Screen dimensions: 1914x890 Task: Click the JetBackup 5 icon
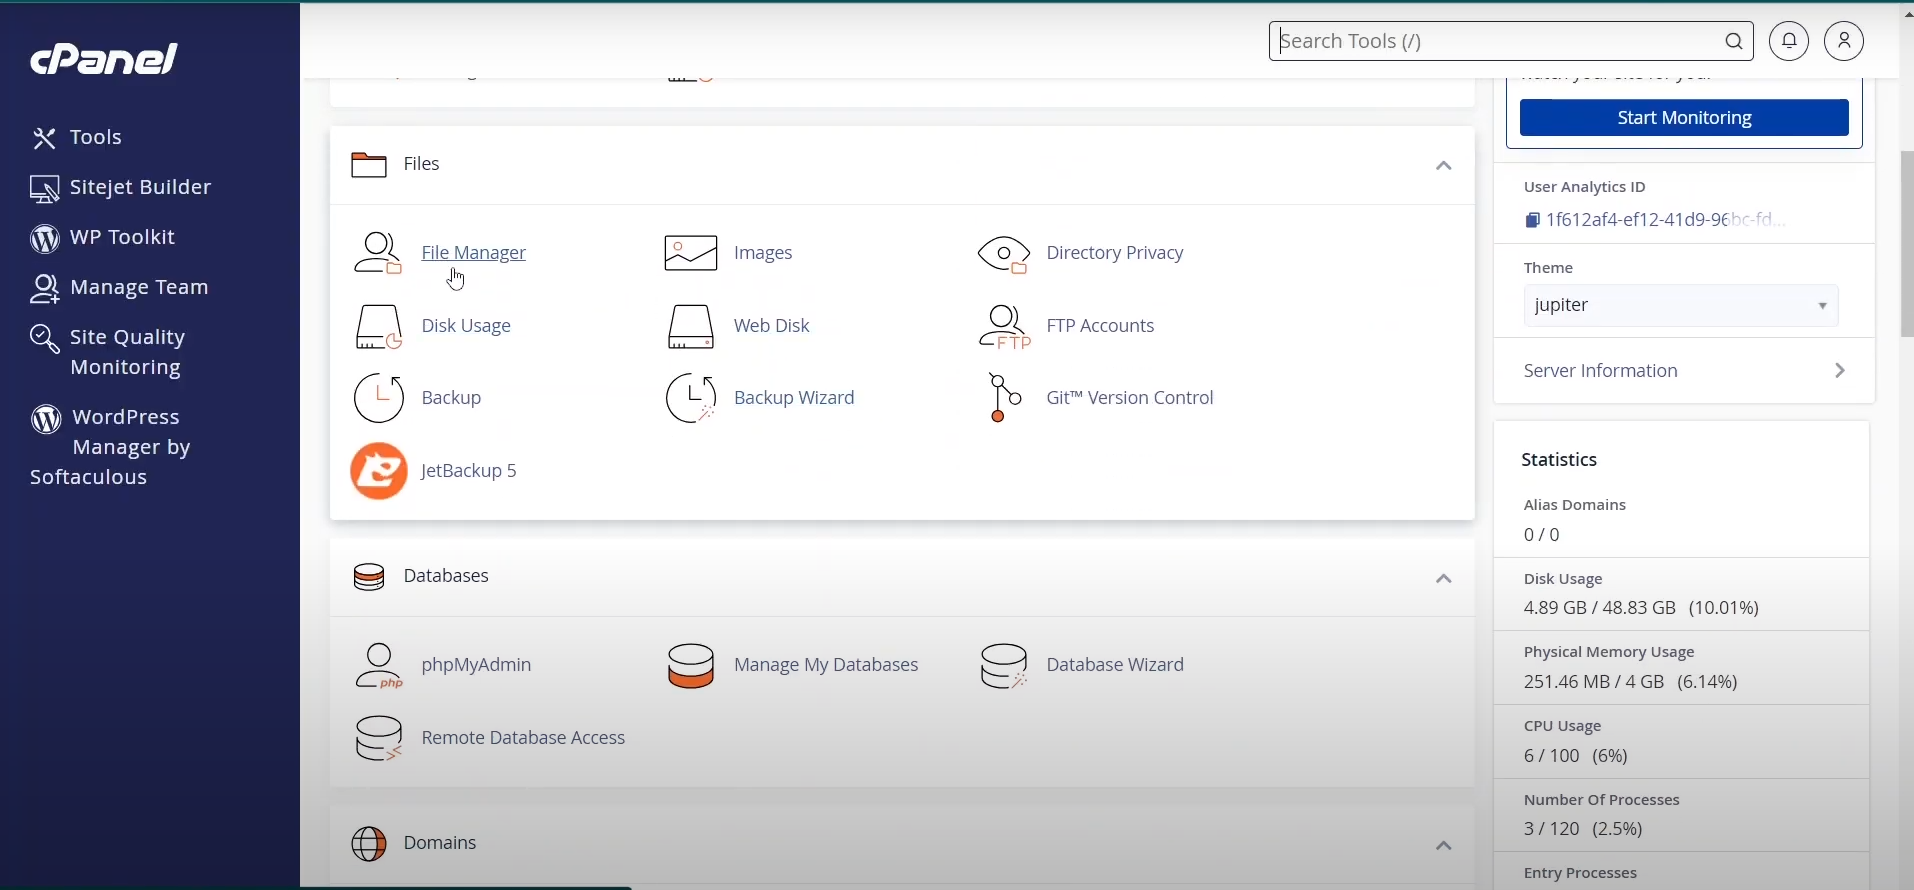click(x=378, y=471)
